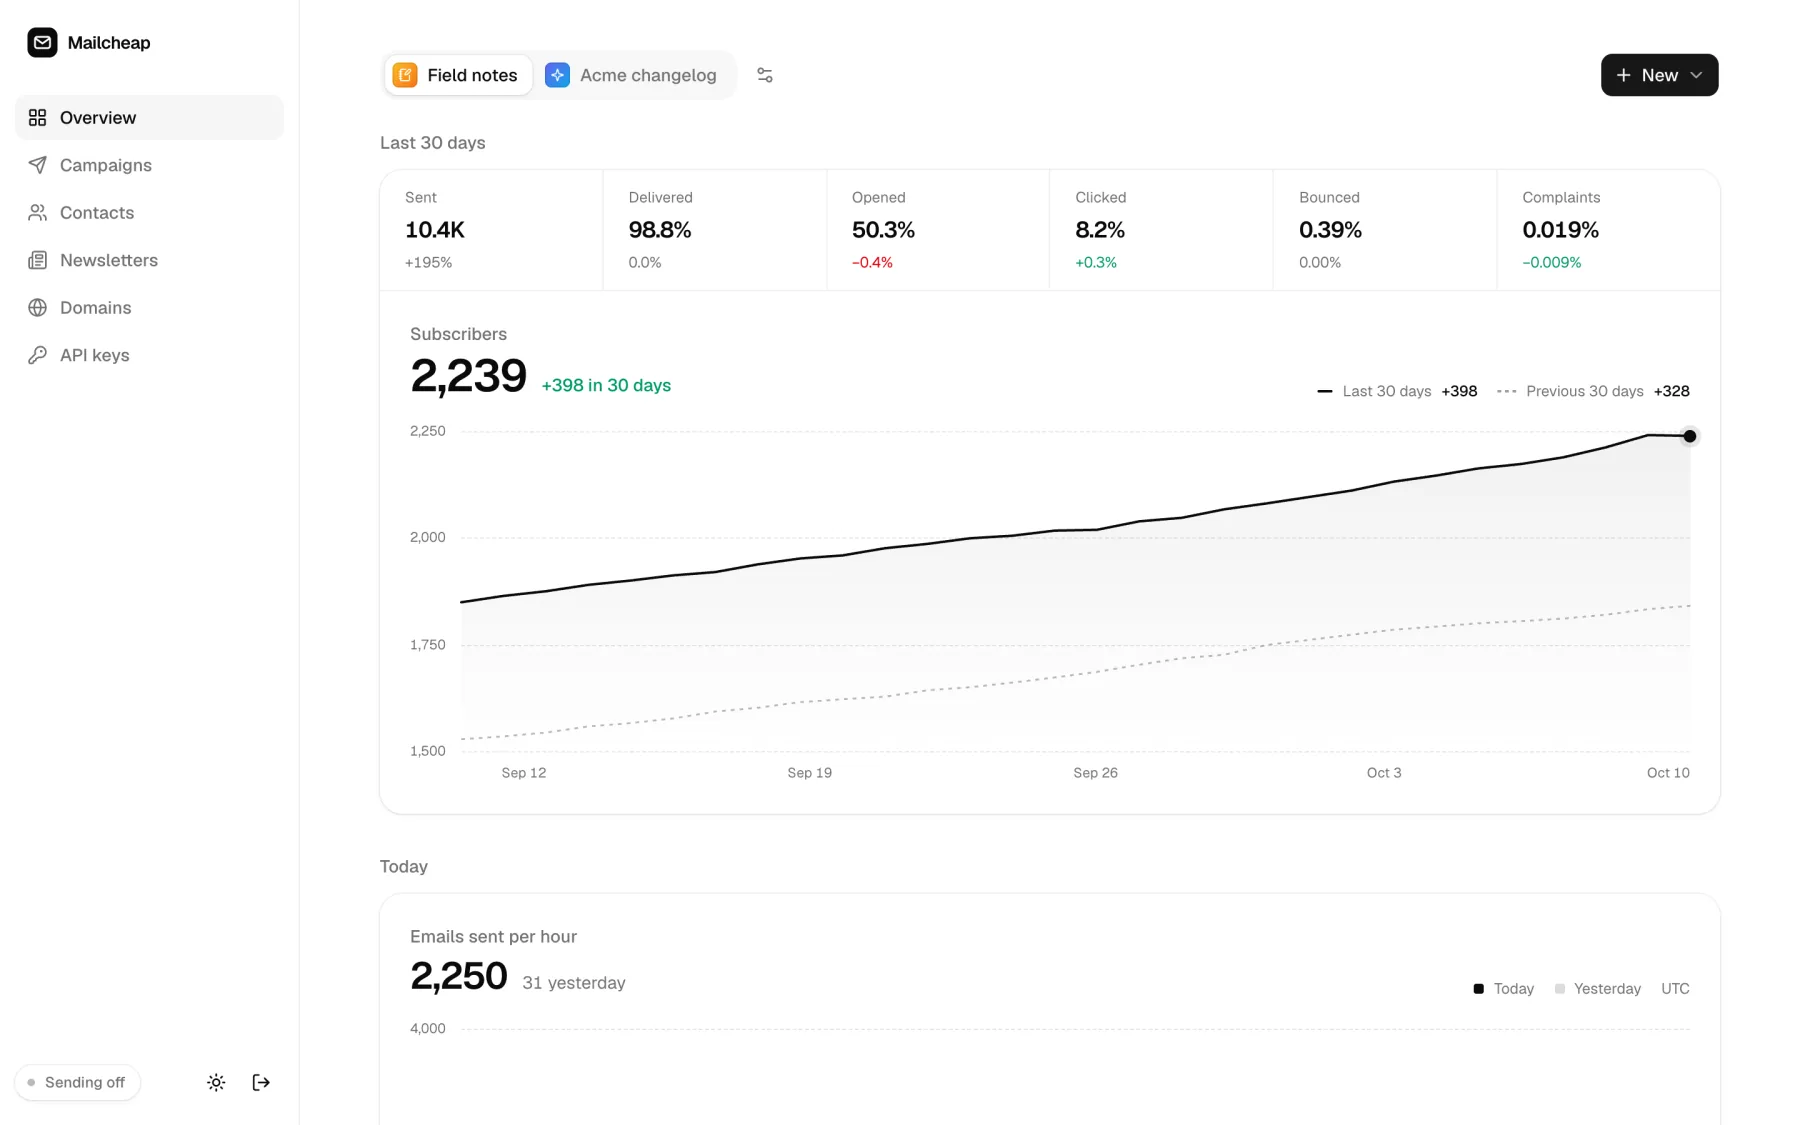Click the Domains globe icon
This screenshot has width=1800, height=1125.
coord(37,307)
